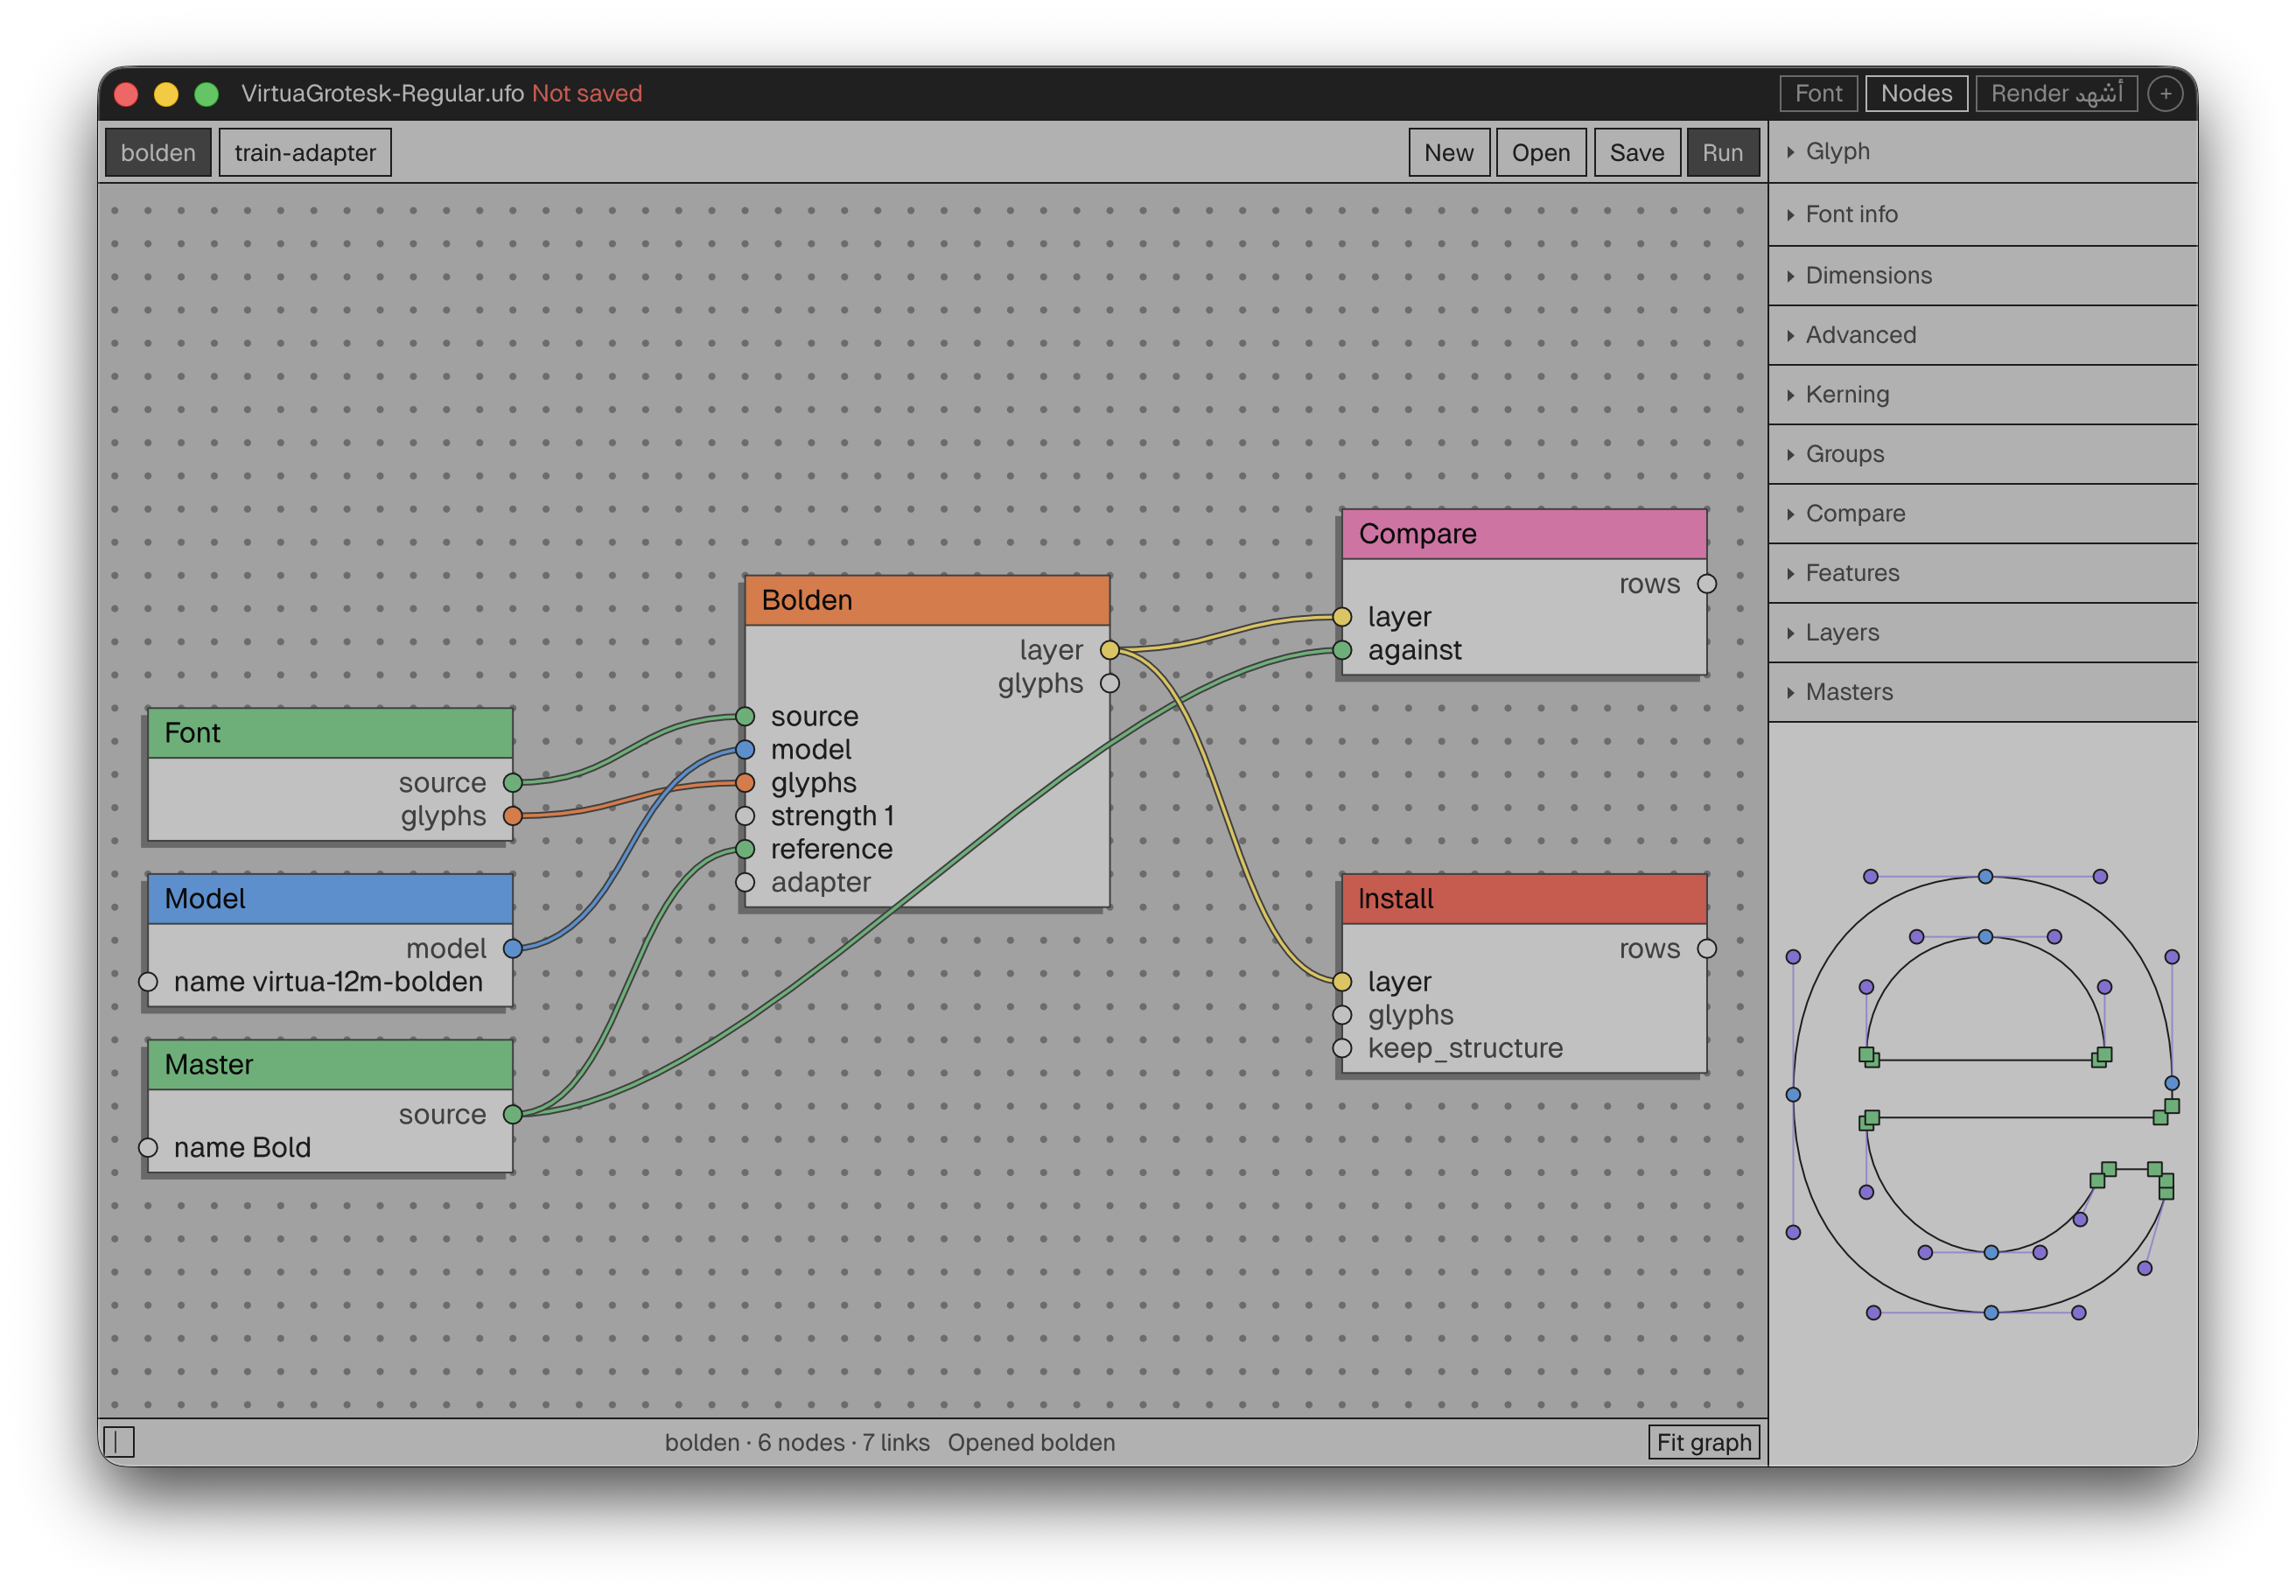2296x1596 pixels.
Task: Expand the Advanced section
Action: coord(1982,335)
